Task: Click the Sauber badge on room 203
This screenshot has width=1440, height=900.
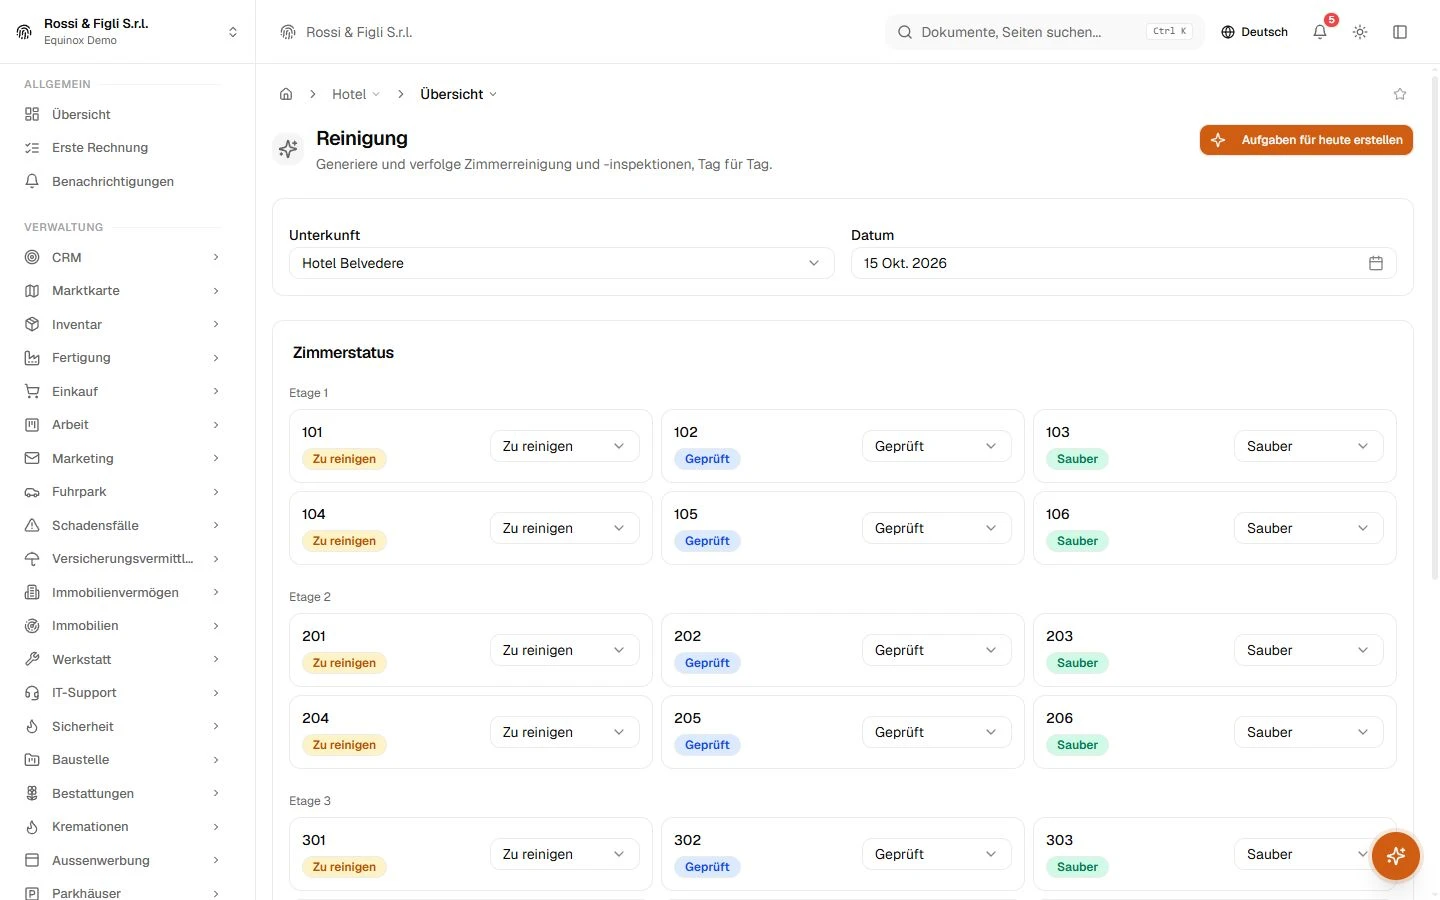Action: tap(1077, 663)
